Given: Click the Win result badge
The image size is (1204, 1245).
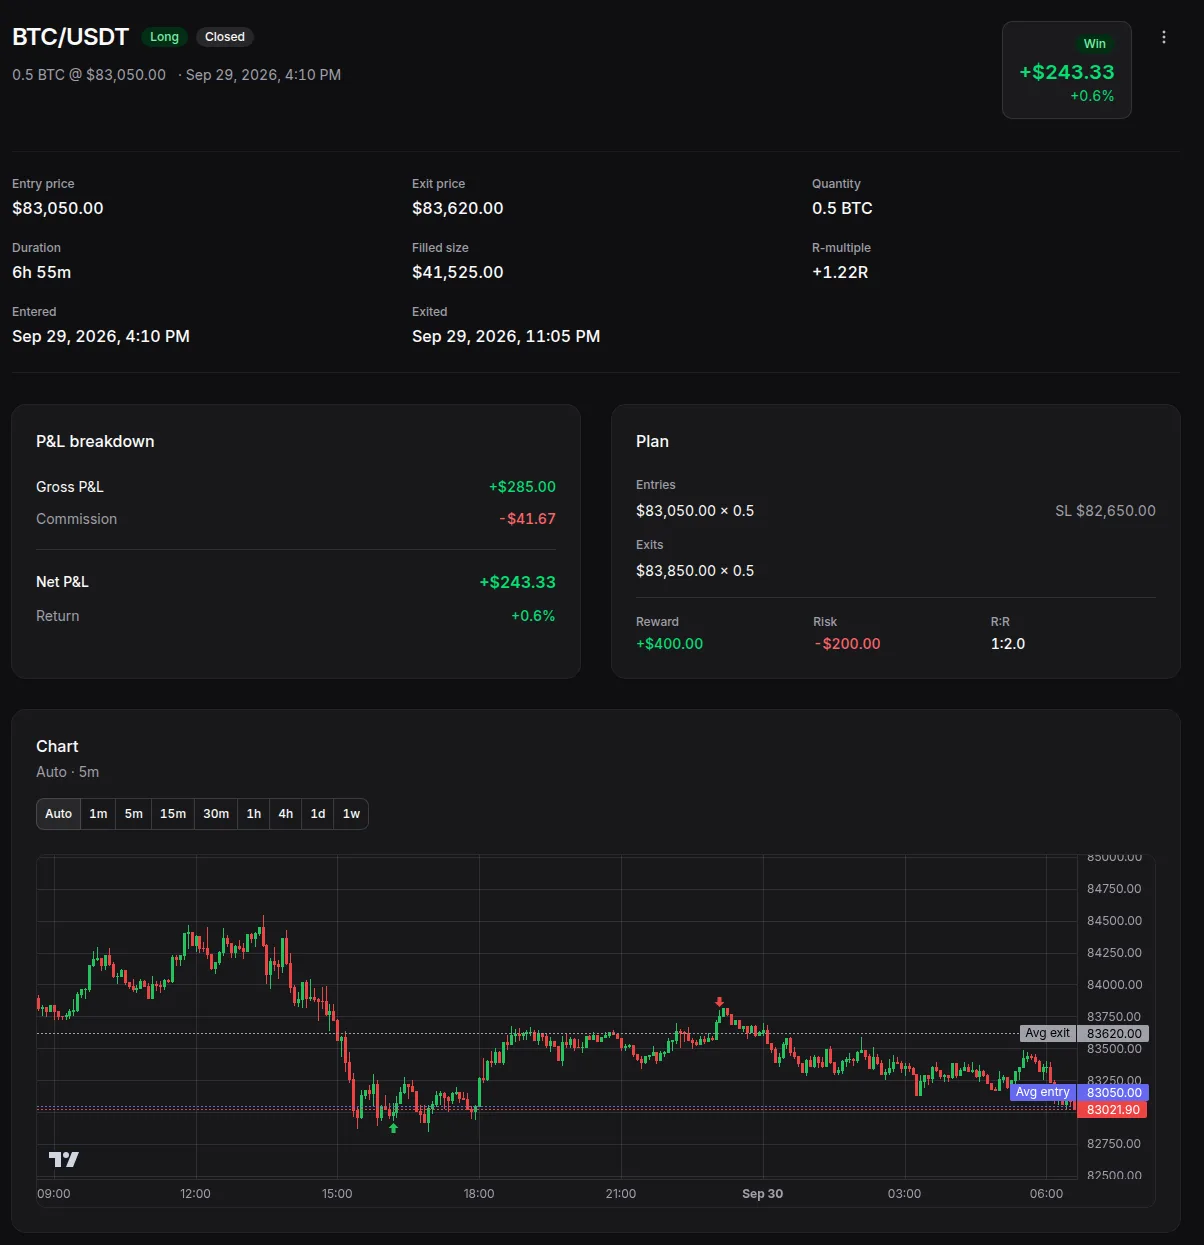Looking at the screenshot, I should (1095, 44).
